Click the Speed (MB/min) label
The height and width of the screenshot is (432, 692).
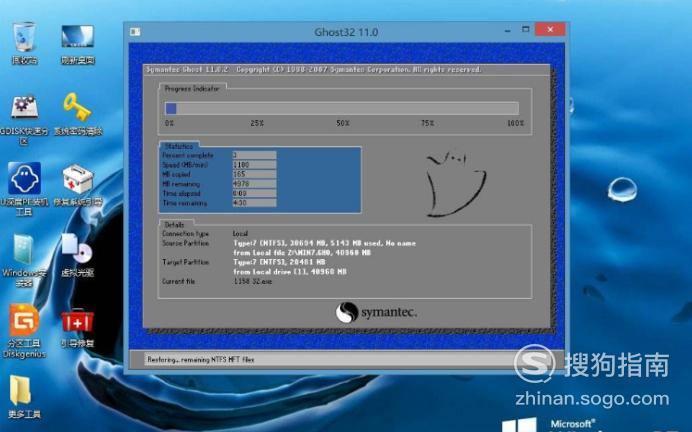(185, 165)
